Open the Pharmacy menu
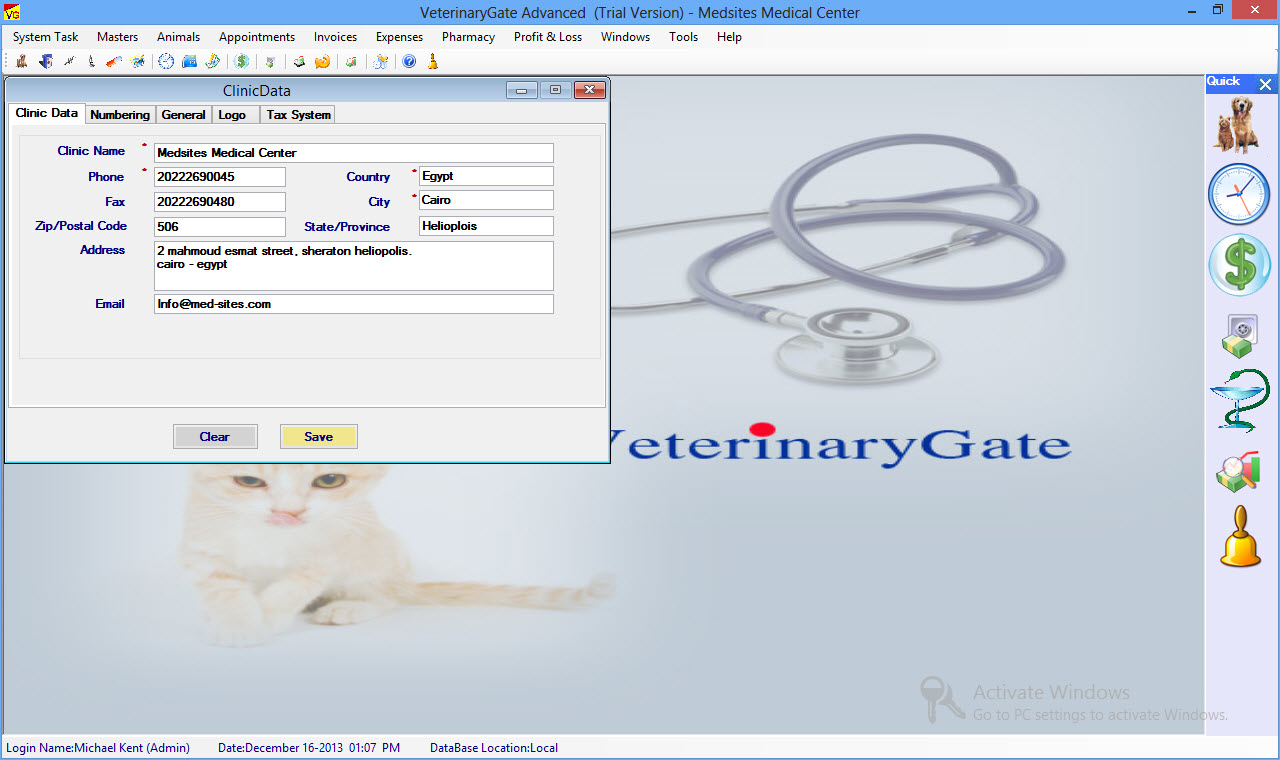Image resolution: width=1280 pixels, height=760 pixels. click(468, 37)
